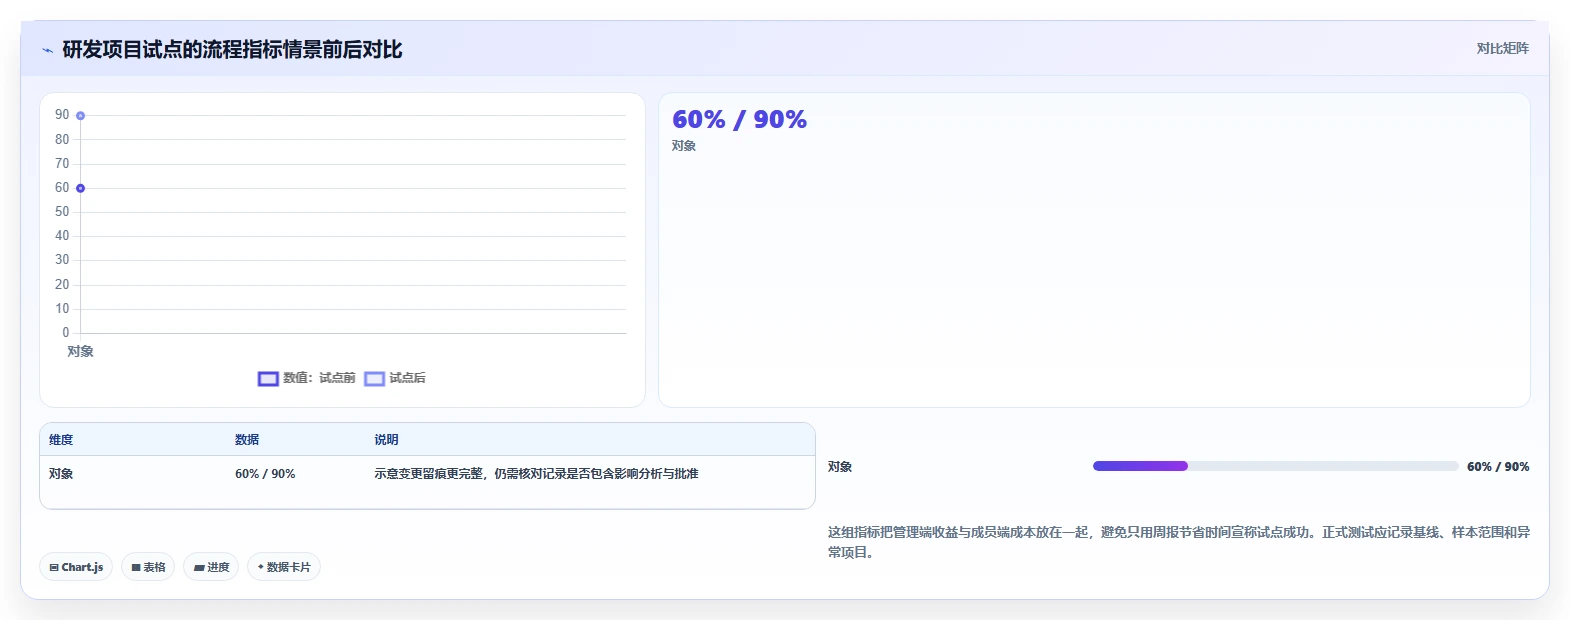Click the large 60% / 90% card value
1570x620 pixels.
point(739,119)
